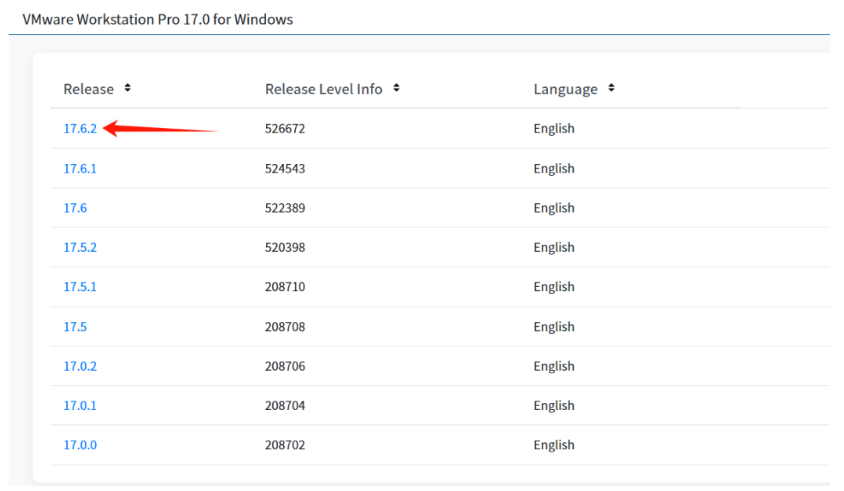Open the 17.5 release link

point(75,327)
